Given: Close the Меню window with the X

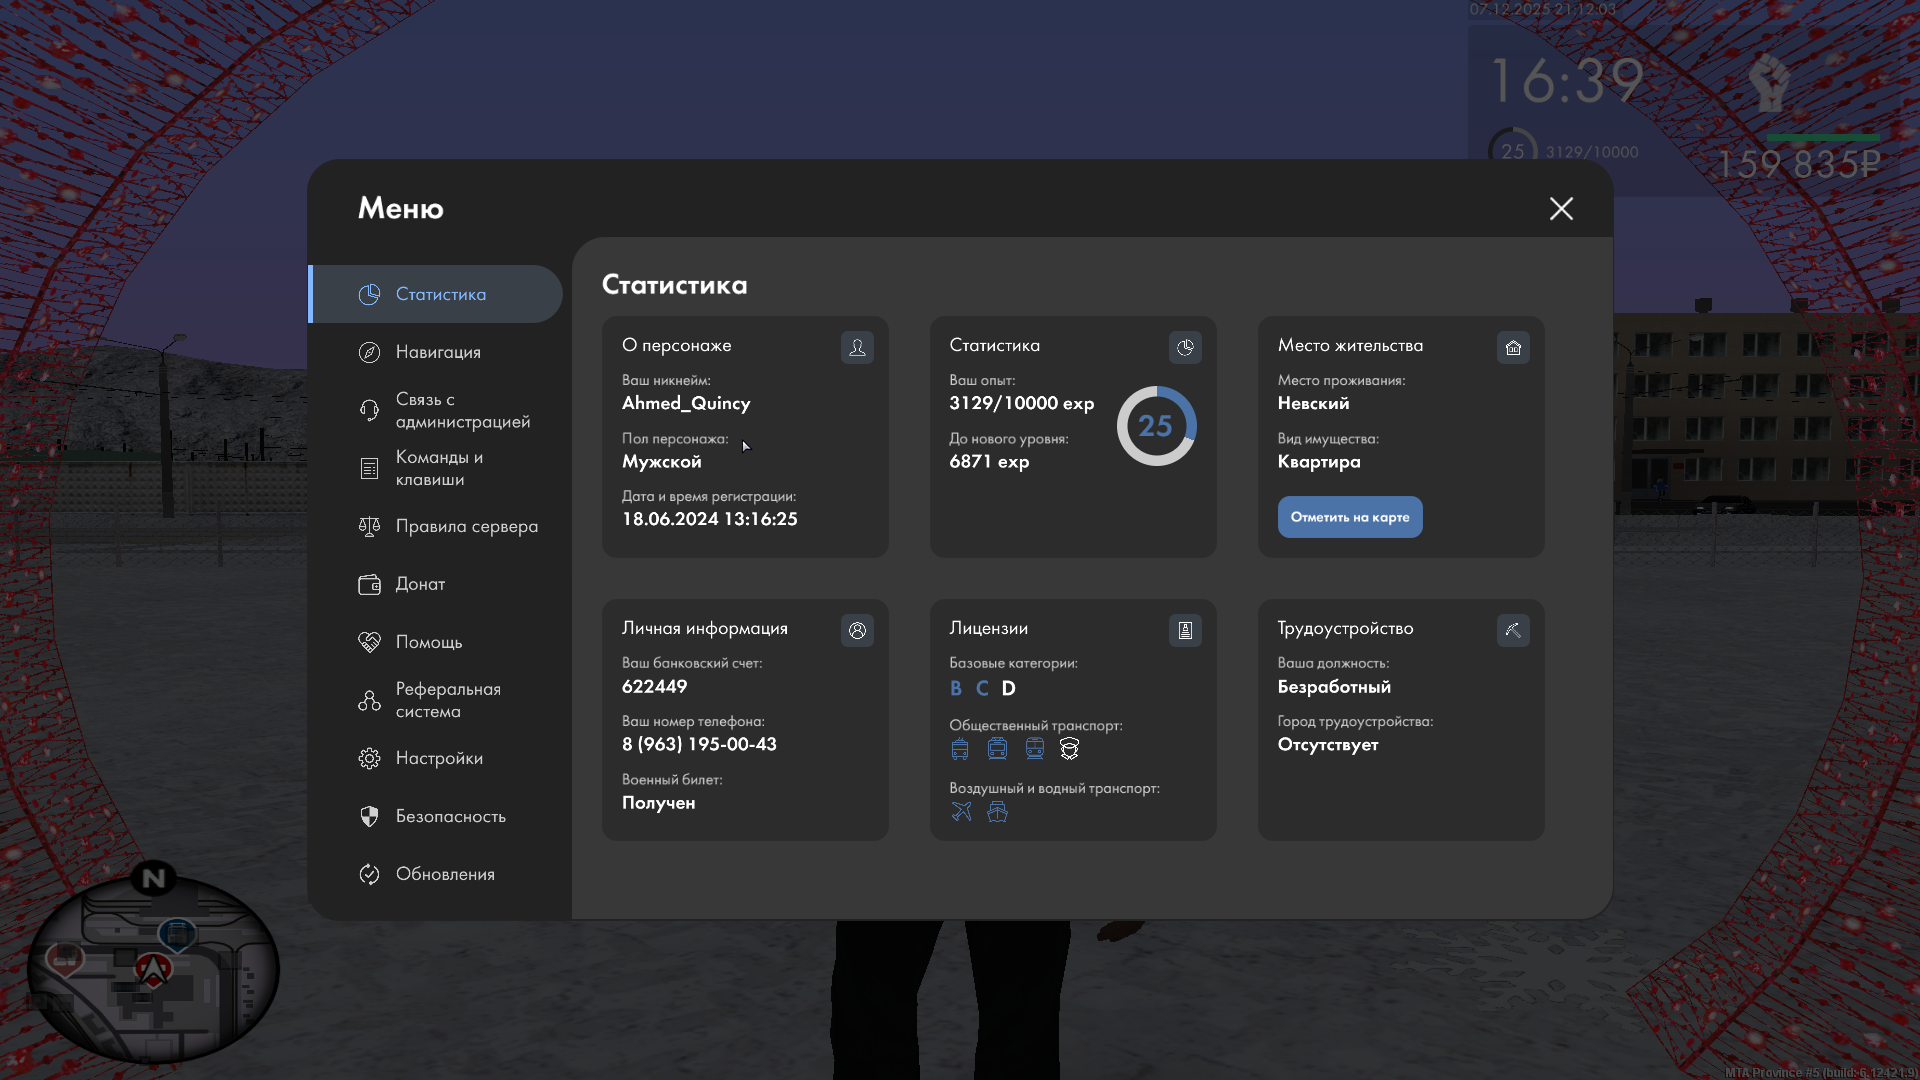Looking at the screenshot, I should (1561, 208).
